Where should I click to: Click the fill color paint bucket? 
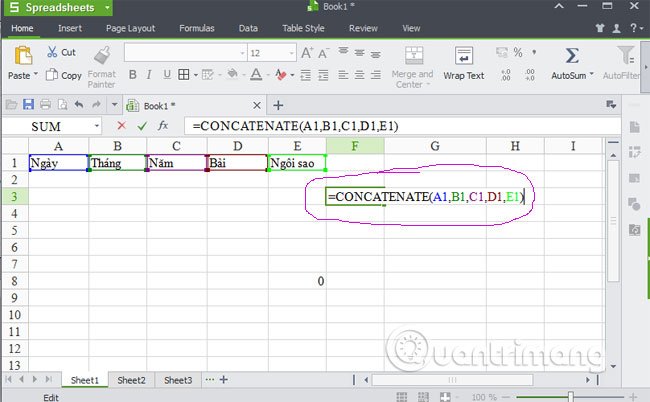point(233,74)
